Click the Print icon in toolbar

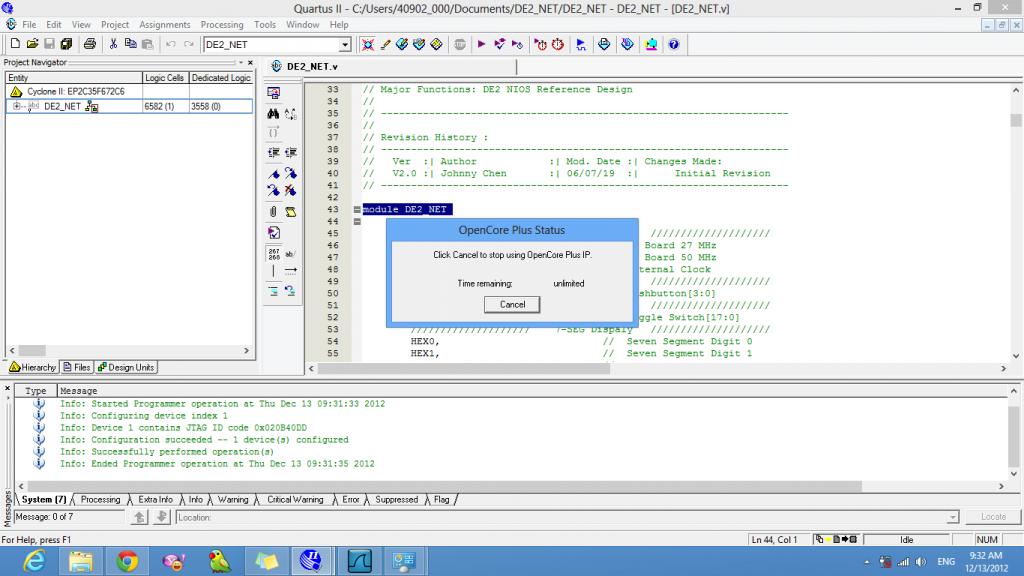point(89,44)
